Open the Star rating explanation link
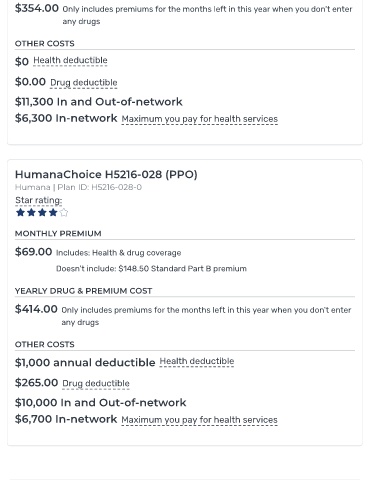Viewport: 370px width, 480px height. coord(39,200)
